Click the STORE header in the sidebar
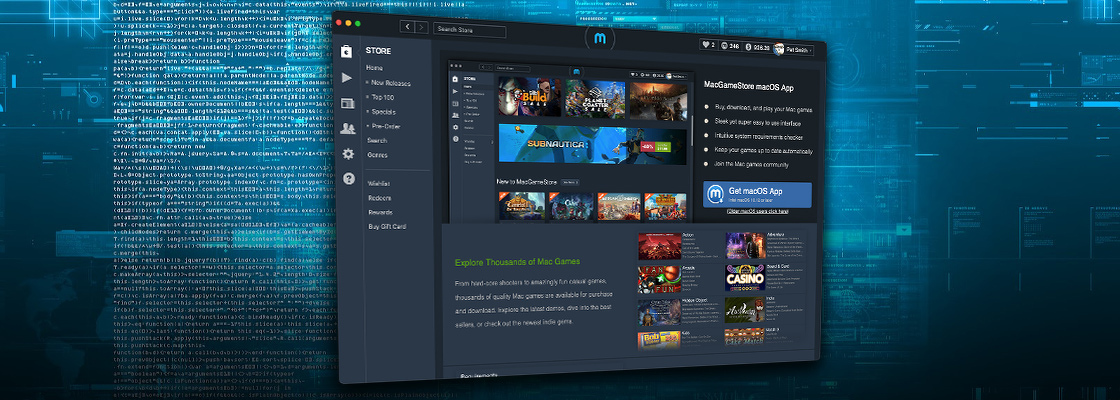 [x=378, y=51]
